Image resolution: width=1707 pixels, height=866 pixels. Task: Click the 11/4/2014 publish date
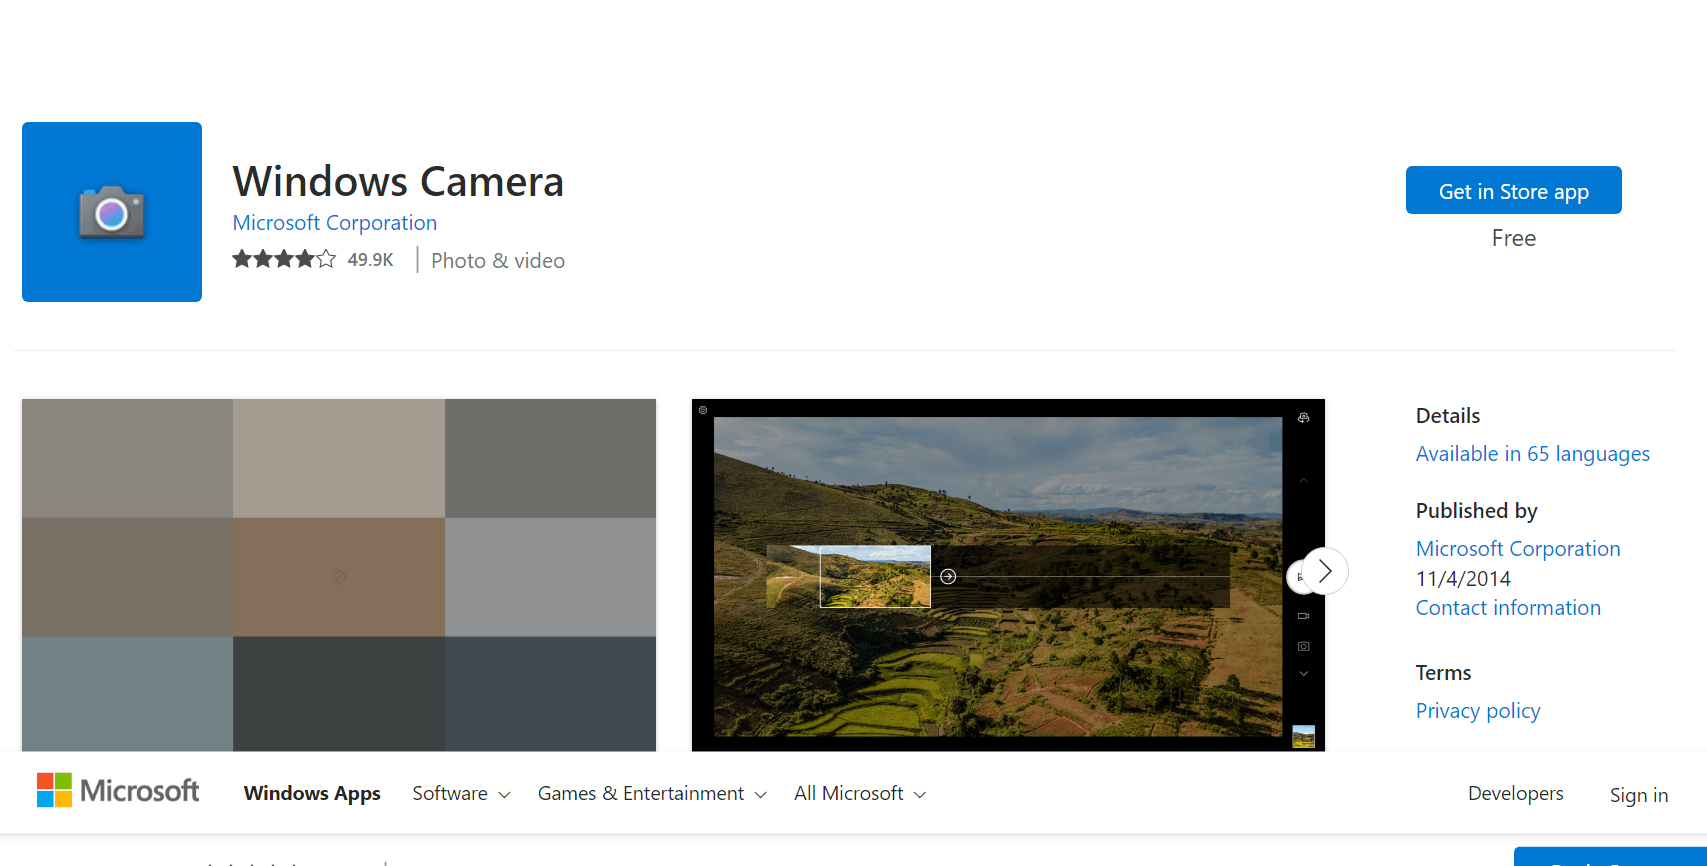click(1463, 579)
